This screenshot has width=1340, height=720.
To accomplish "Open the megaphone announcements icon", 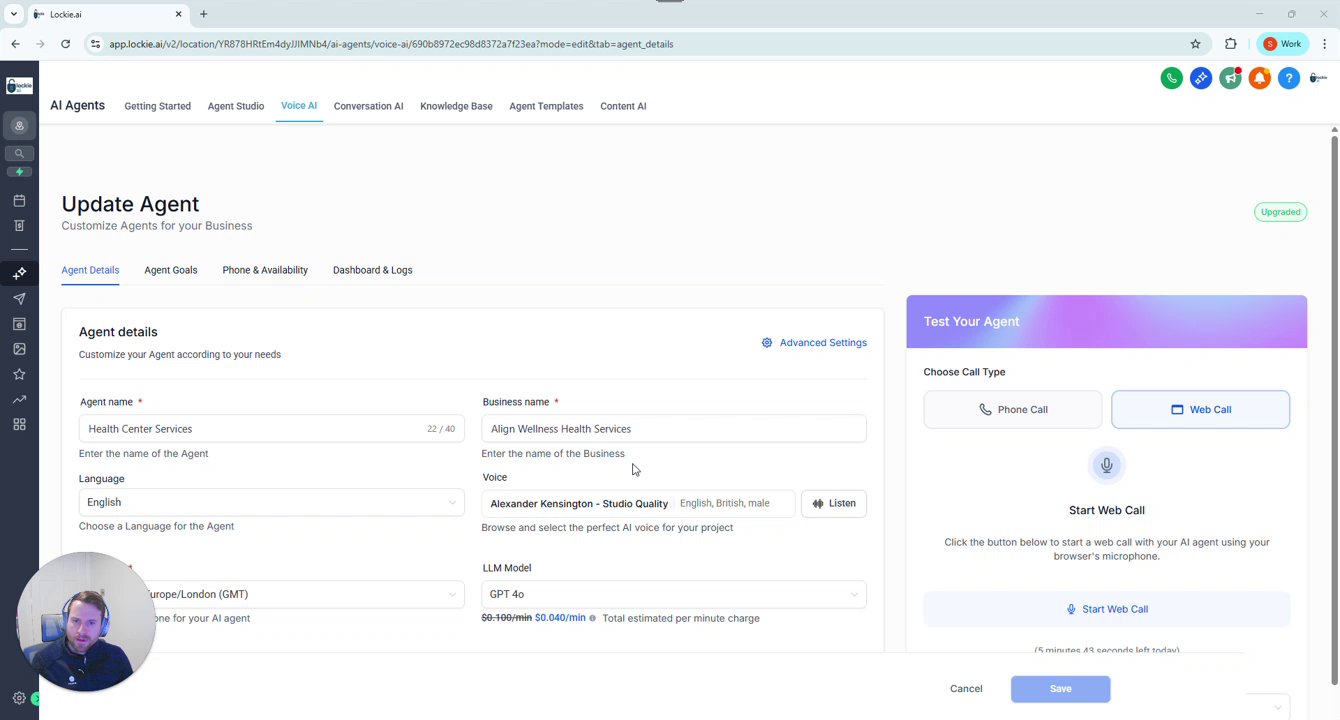I will pyautogui.click(x=1230, y=78).
